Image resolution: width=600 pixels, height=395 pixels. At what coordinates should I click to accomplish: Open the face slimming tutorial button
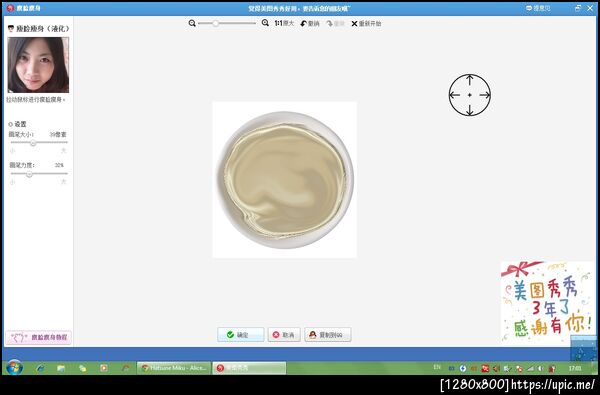click(x=38, y=338)
